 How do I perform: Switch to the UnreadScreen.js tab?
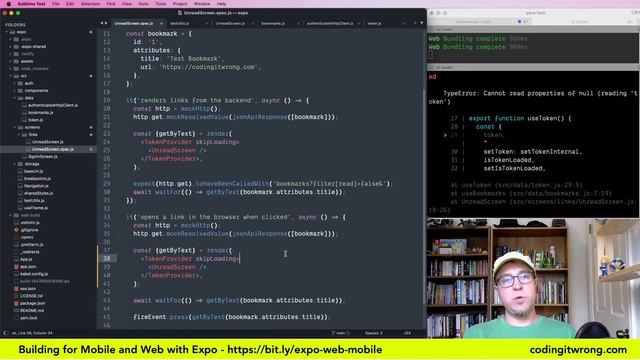230,23
